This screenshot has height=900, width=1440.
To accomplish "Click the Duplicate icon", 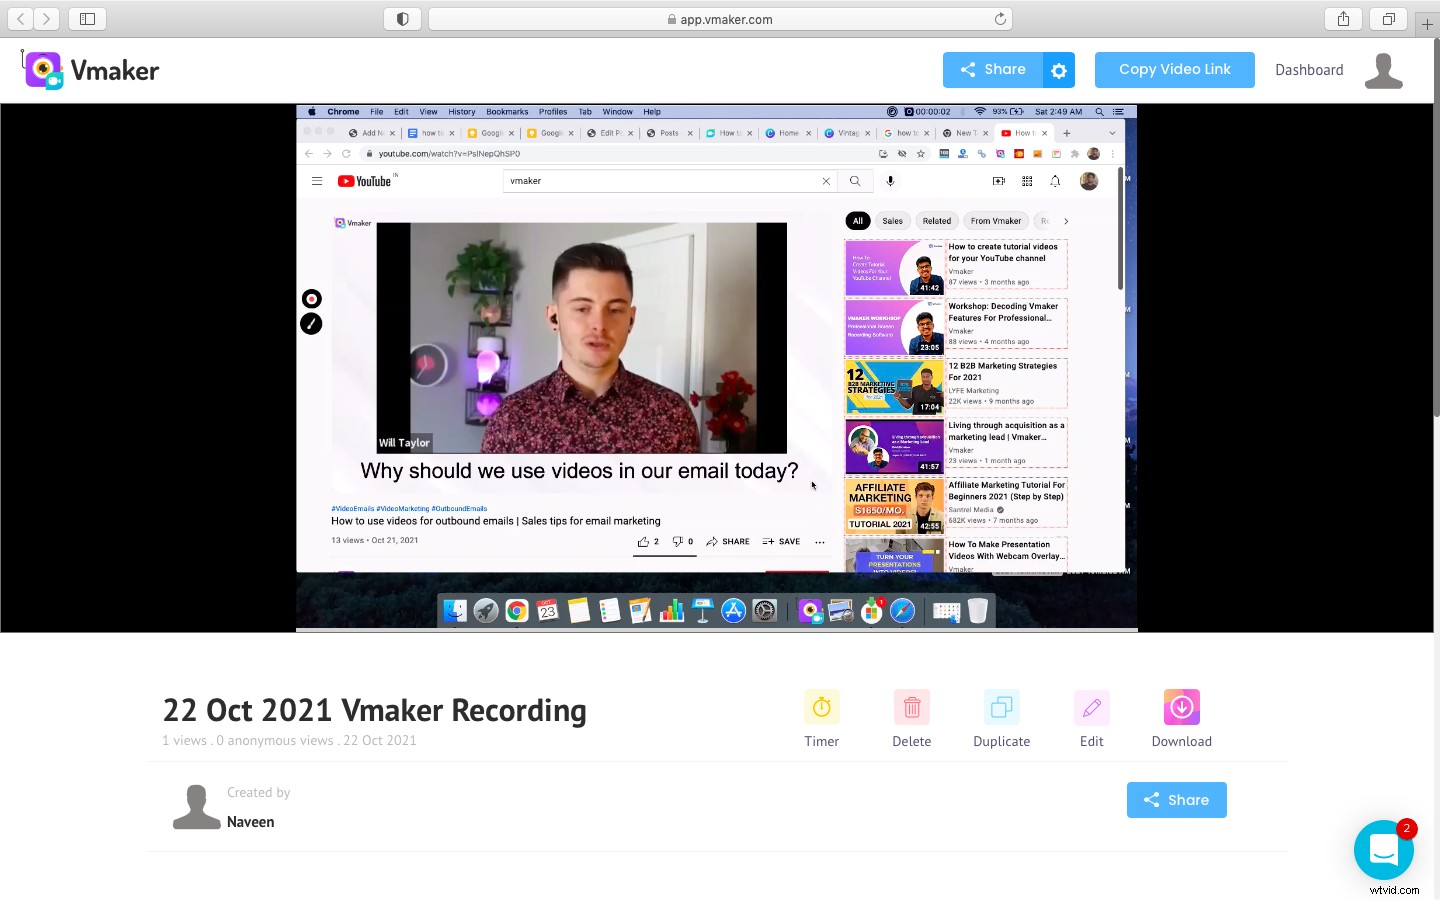I will 1001,707.
